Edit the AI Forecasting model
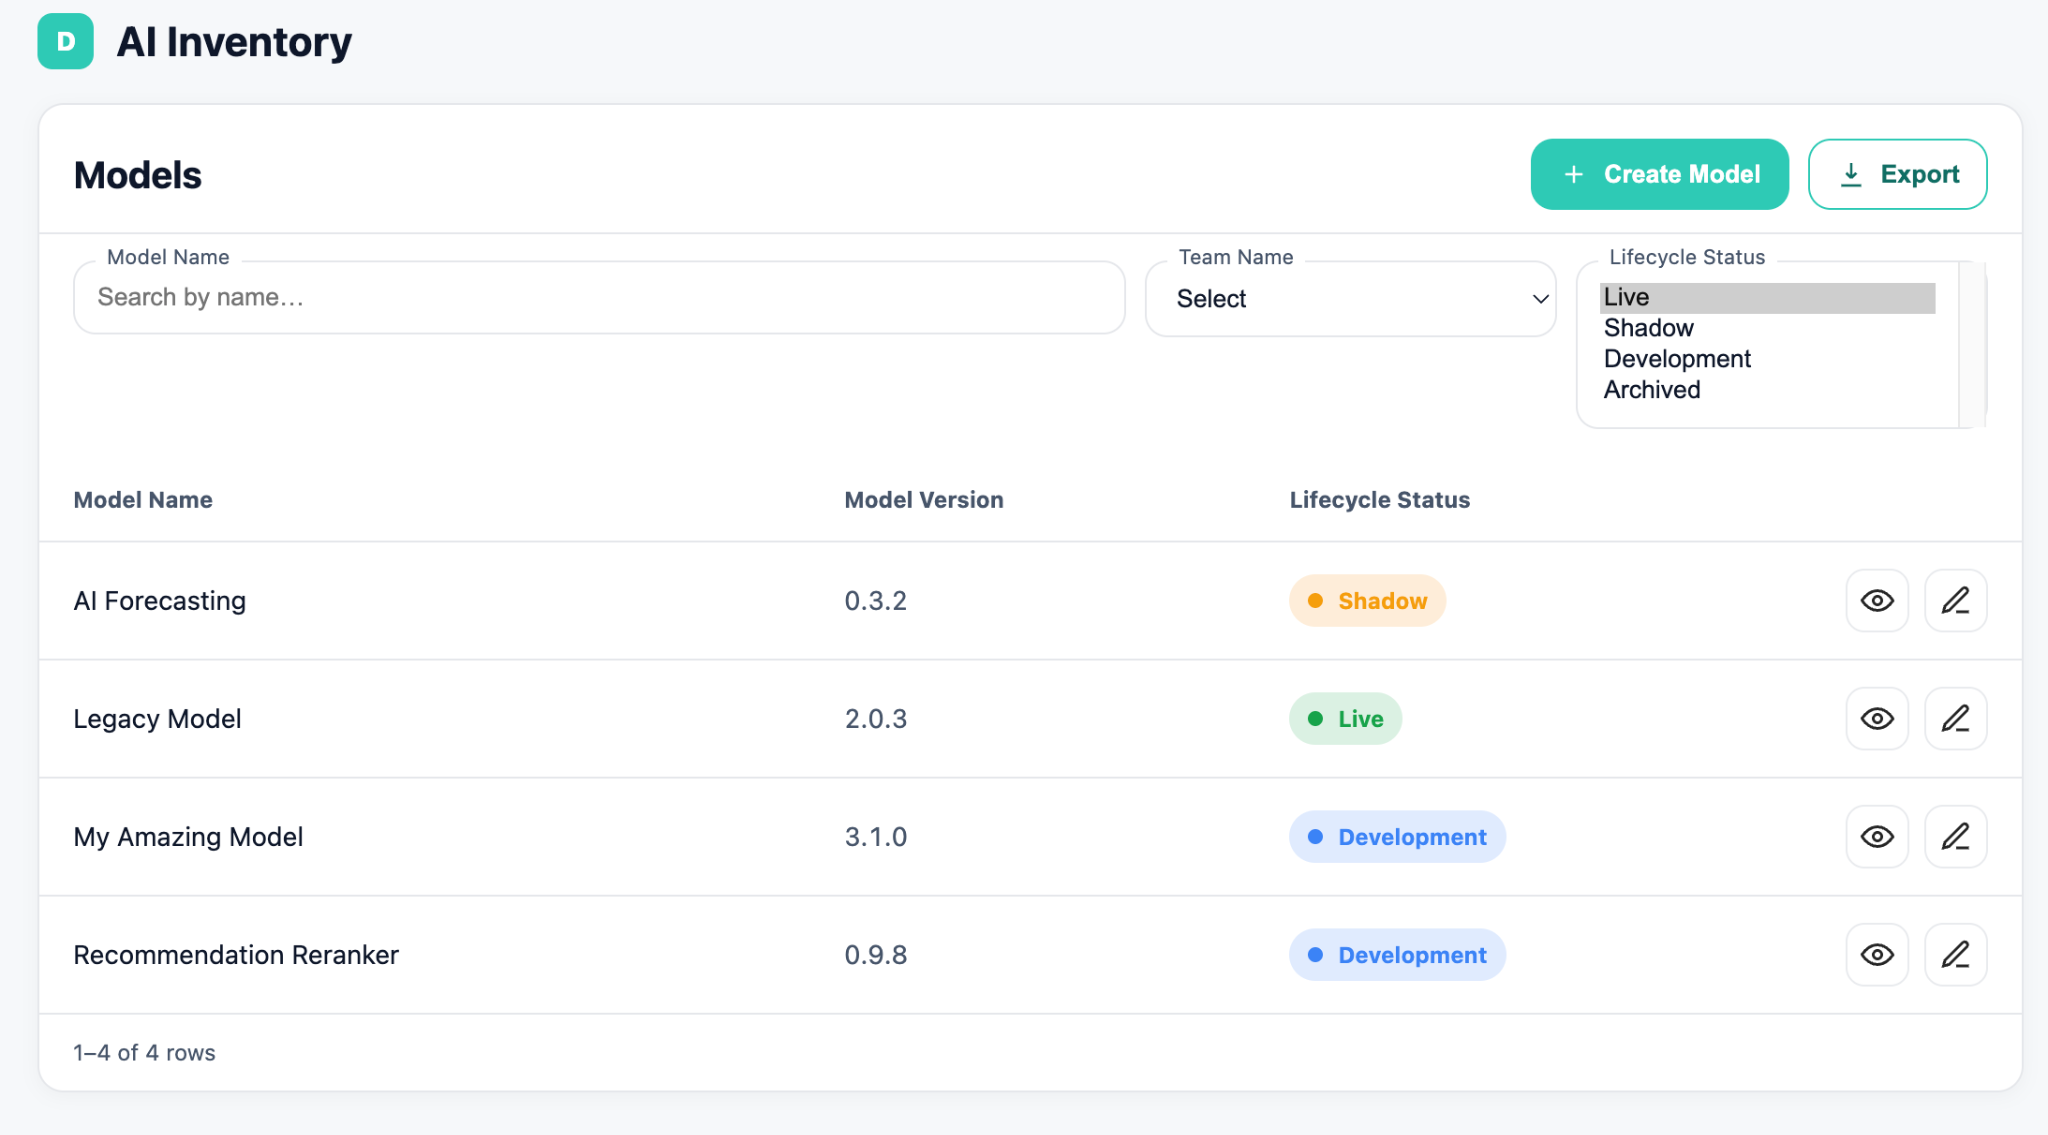2048x1135 pixels. point(1956,600)
